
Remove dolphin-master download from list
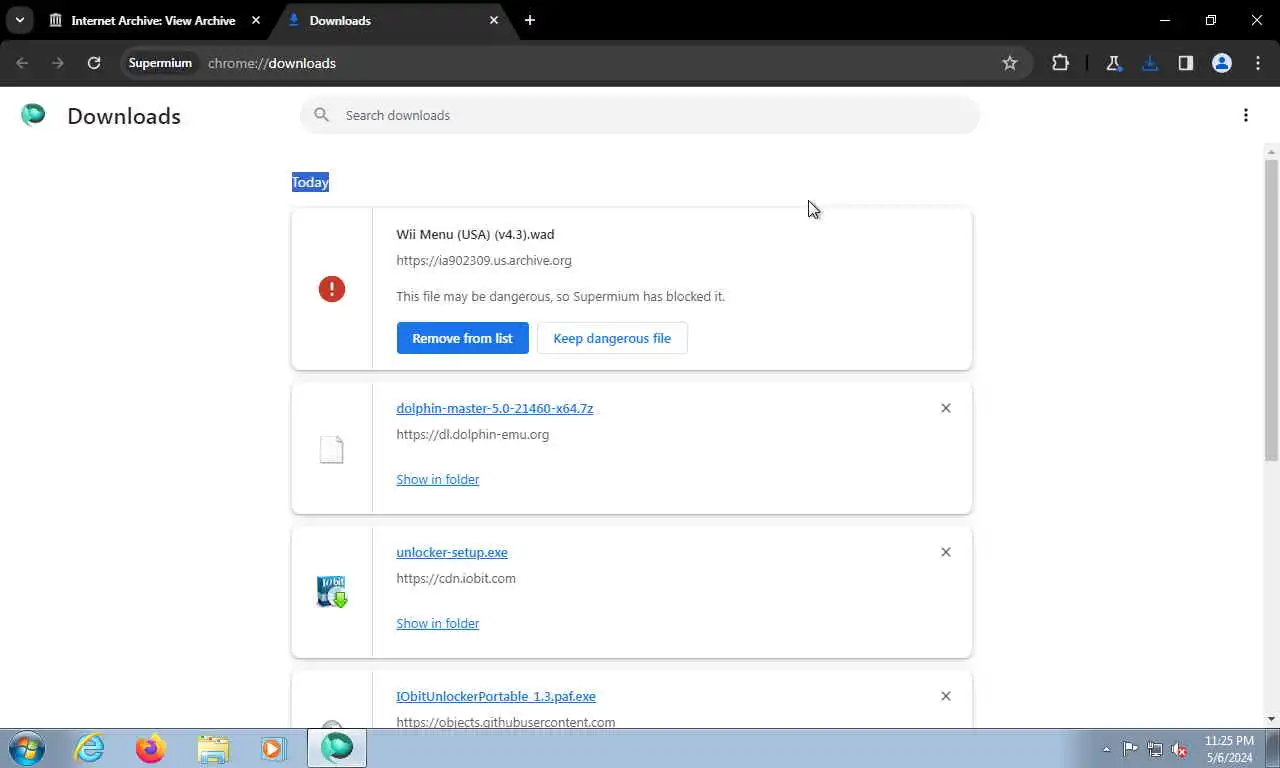pyautogui.click(x=945, y=408)
